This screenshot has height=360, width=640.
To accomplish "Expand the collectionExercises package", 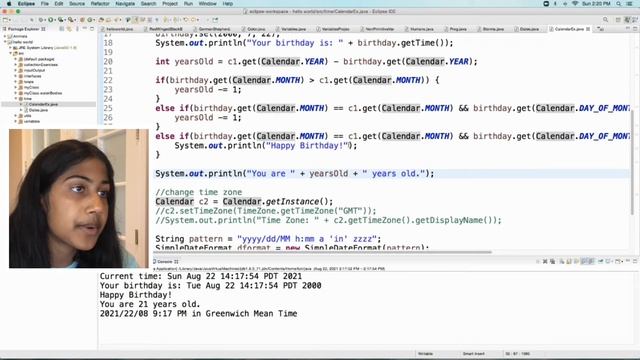I will pos(16,65).
